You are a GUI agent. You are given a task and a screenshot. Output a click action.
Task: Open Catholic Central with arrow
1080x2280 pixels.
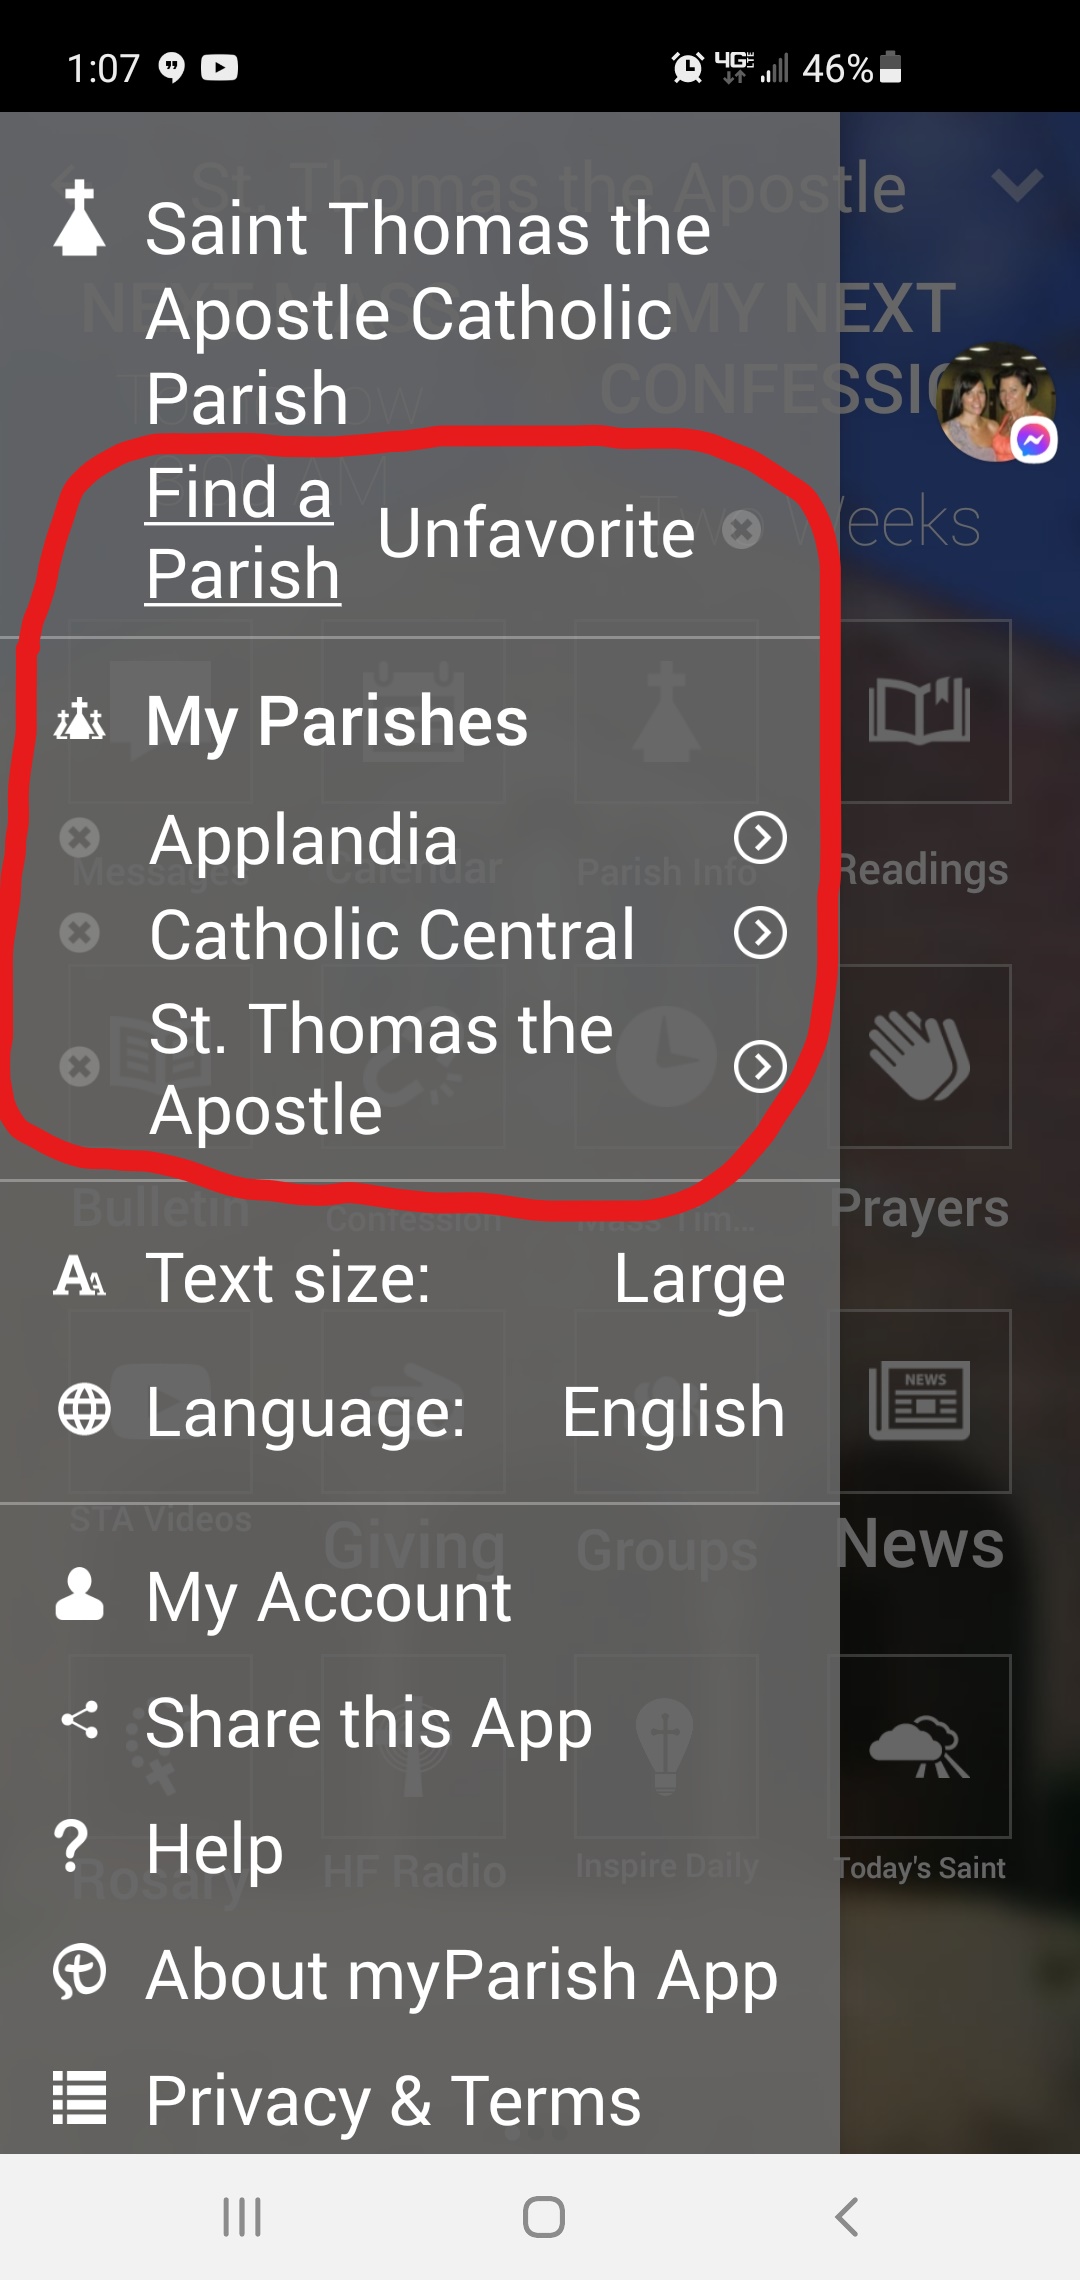click(x=760, y=933)
